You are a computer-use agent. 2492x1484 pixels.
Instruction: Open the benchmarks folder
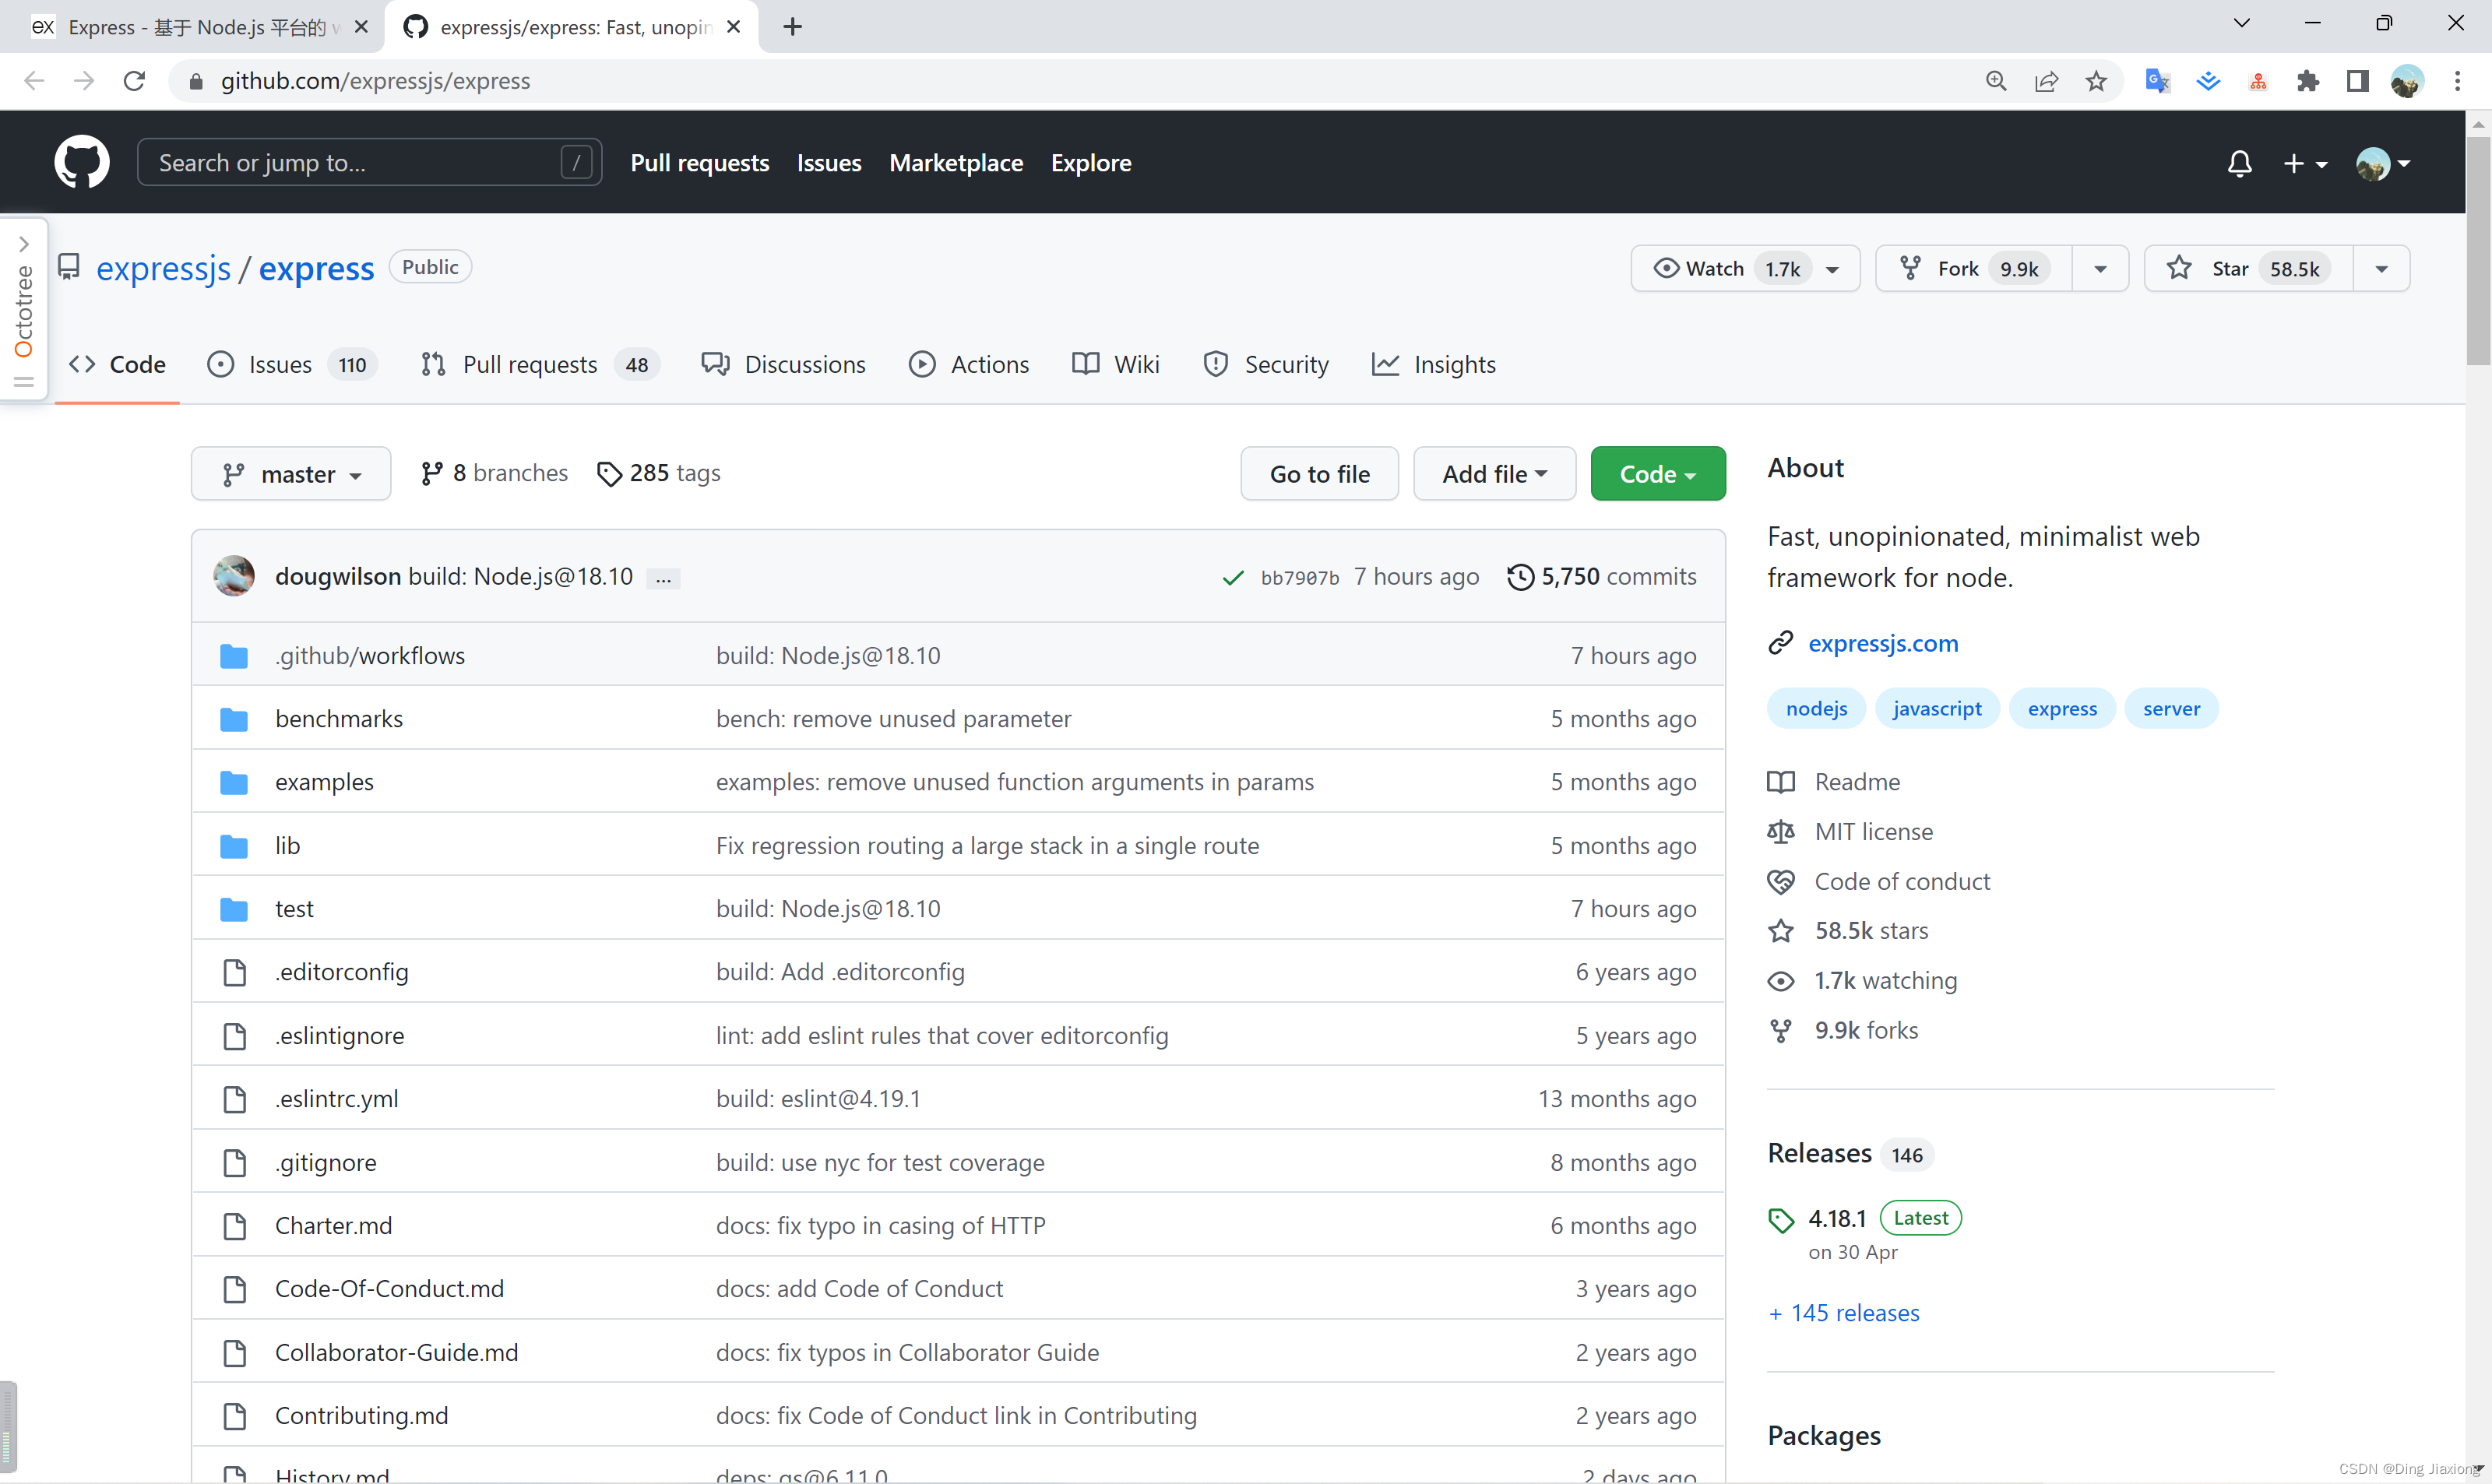point(339,719)
